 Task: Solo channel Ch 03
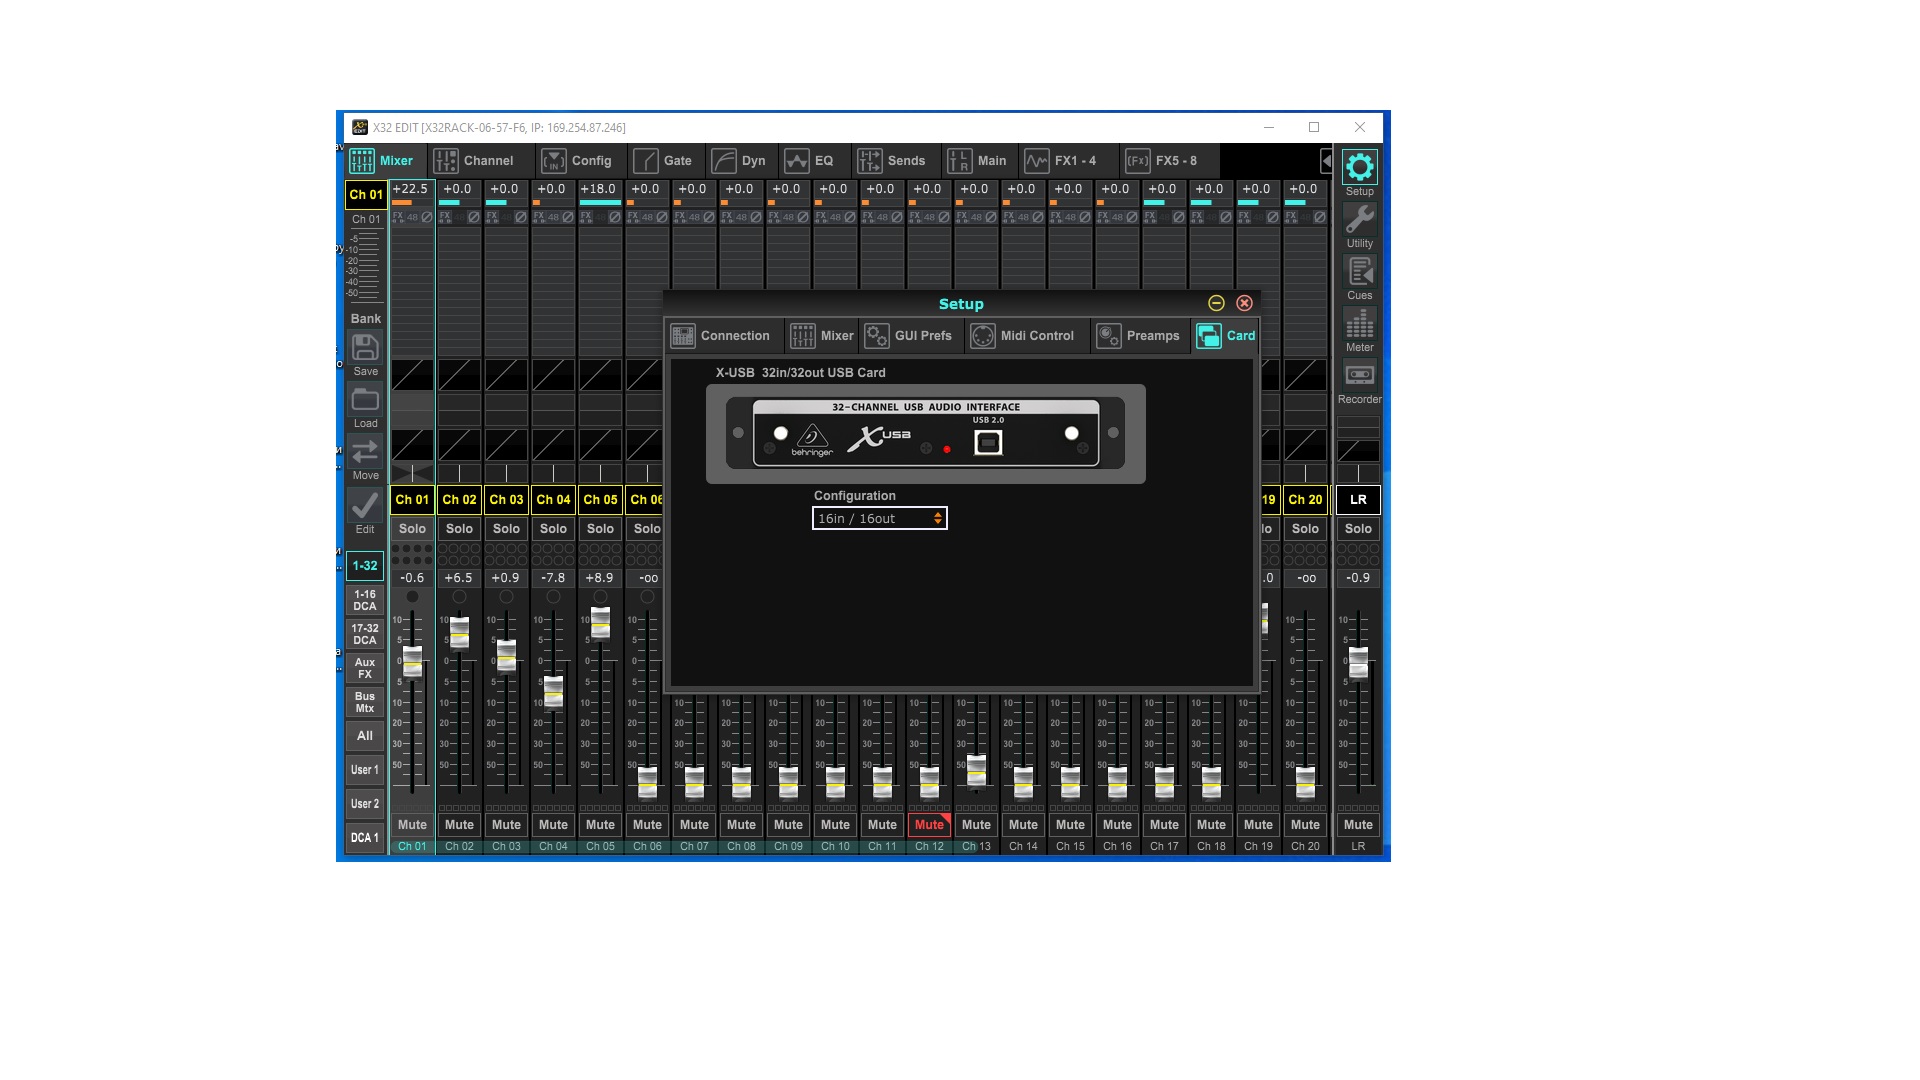[x=506, y=529]
